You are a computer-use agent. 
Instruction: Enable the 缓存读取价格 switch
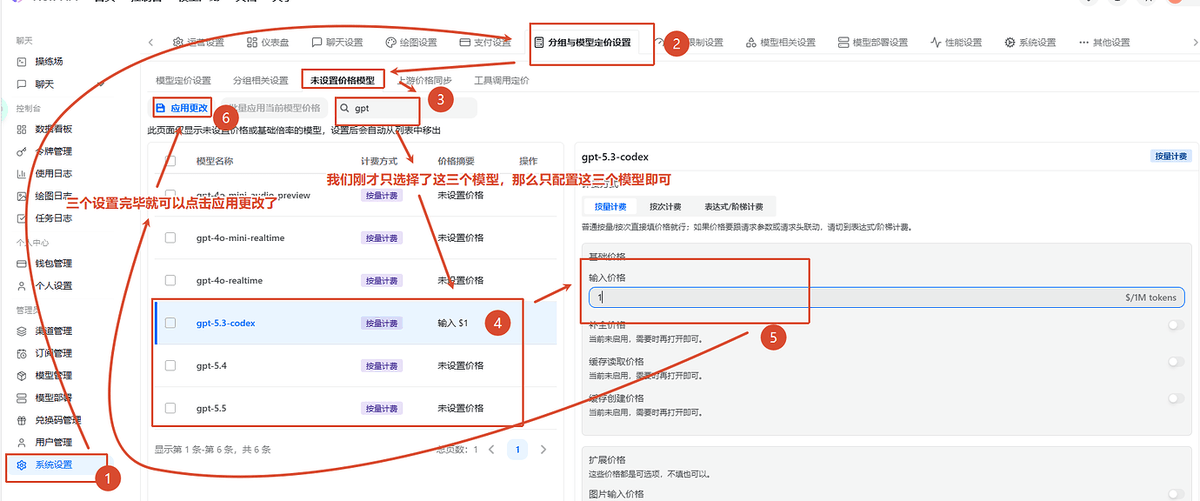[x=1176, y=362]
